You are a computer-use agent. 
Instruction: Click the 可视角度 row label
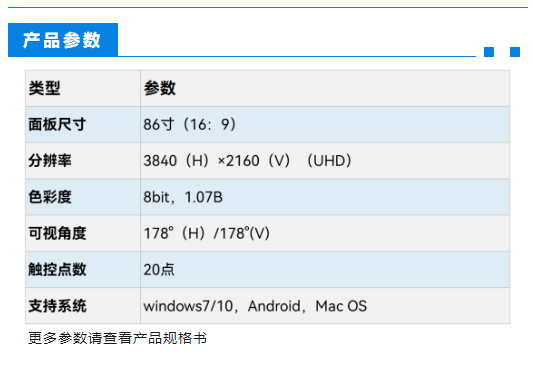(57, 233)
